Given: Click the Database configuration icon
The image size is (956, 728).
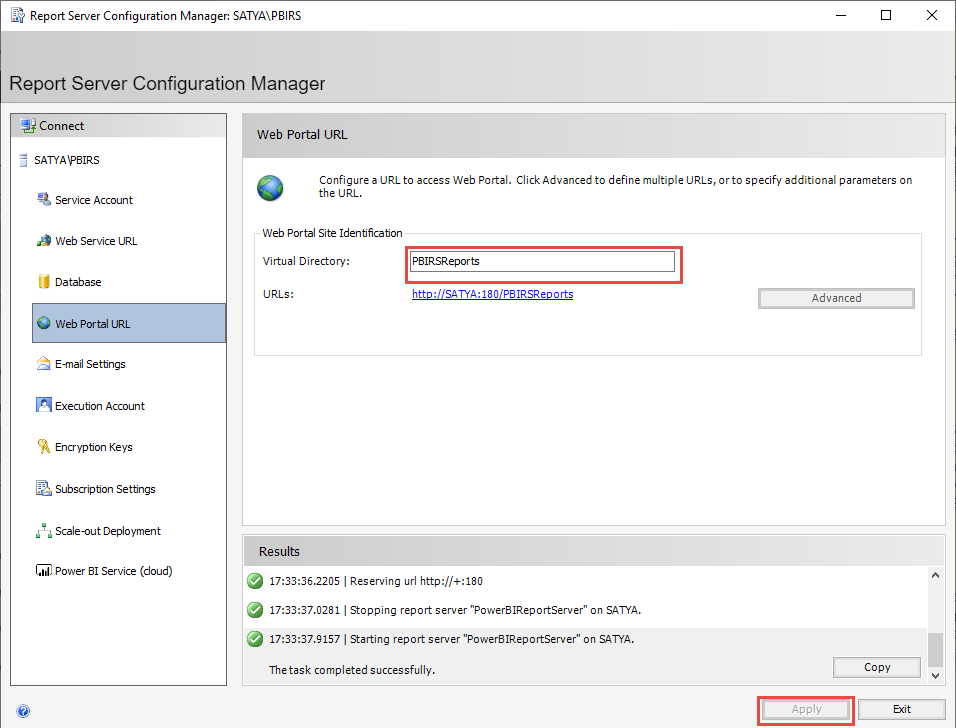Looking at the screenshot, I should [x=44, y=281].
